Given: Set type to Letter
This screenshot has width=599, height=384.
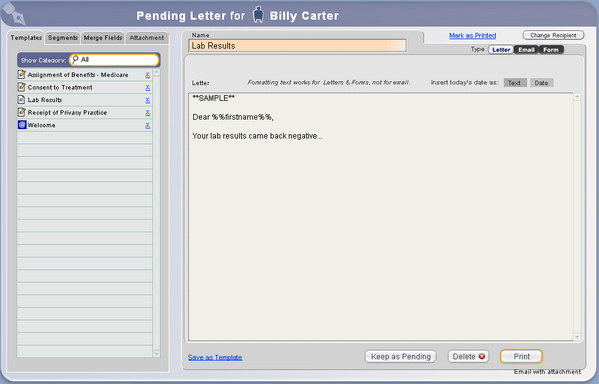Looking at the screenshot, I should point(501,50).
